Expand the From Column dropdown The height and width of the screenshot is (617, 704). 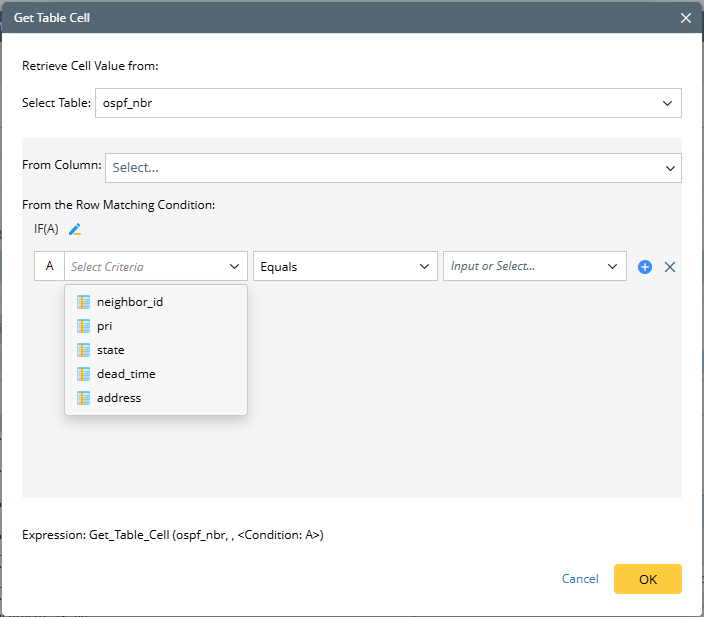tap(393, 168)
